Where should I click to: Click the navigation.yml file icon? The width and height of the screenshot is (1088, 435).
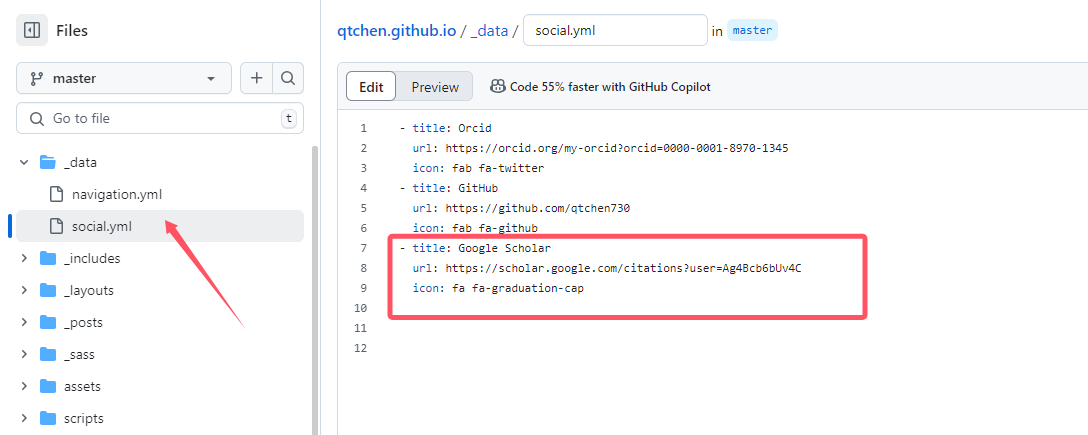point(57,194)
